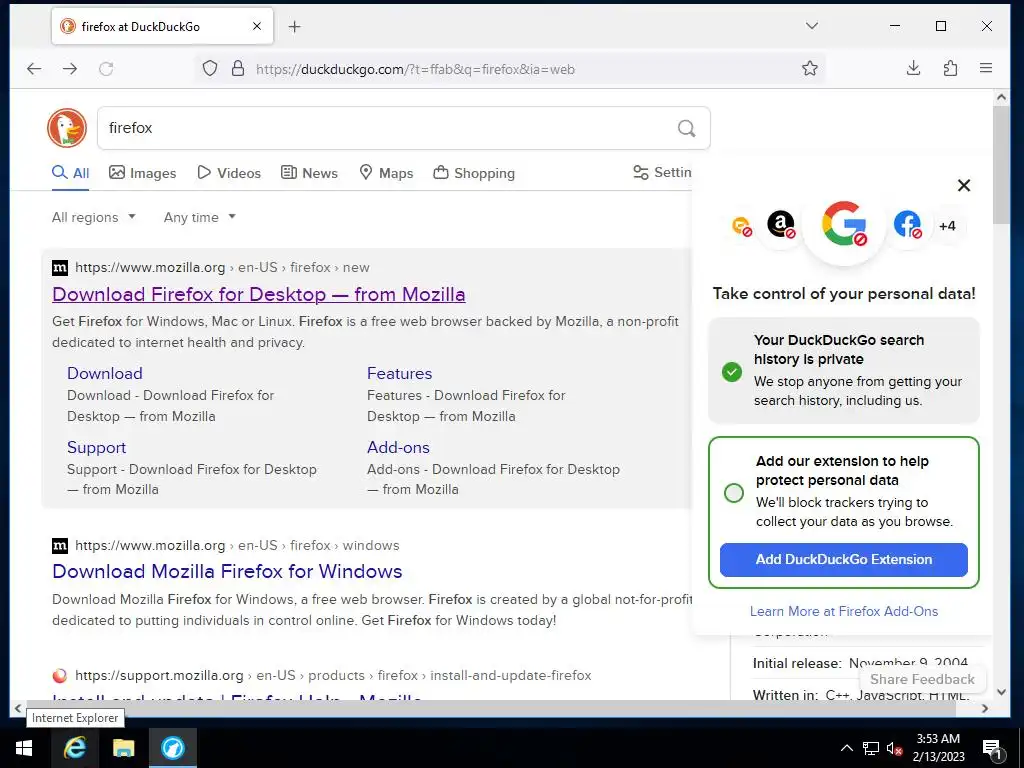Open the notification center icon
The width and height of the screenshot is (1024, 768).
point(992,748)
